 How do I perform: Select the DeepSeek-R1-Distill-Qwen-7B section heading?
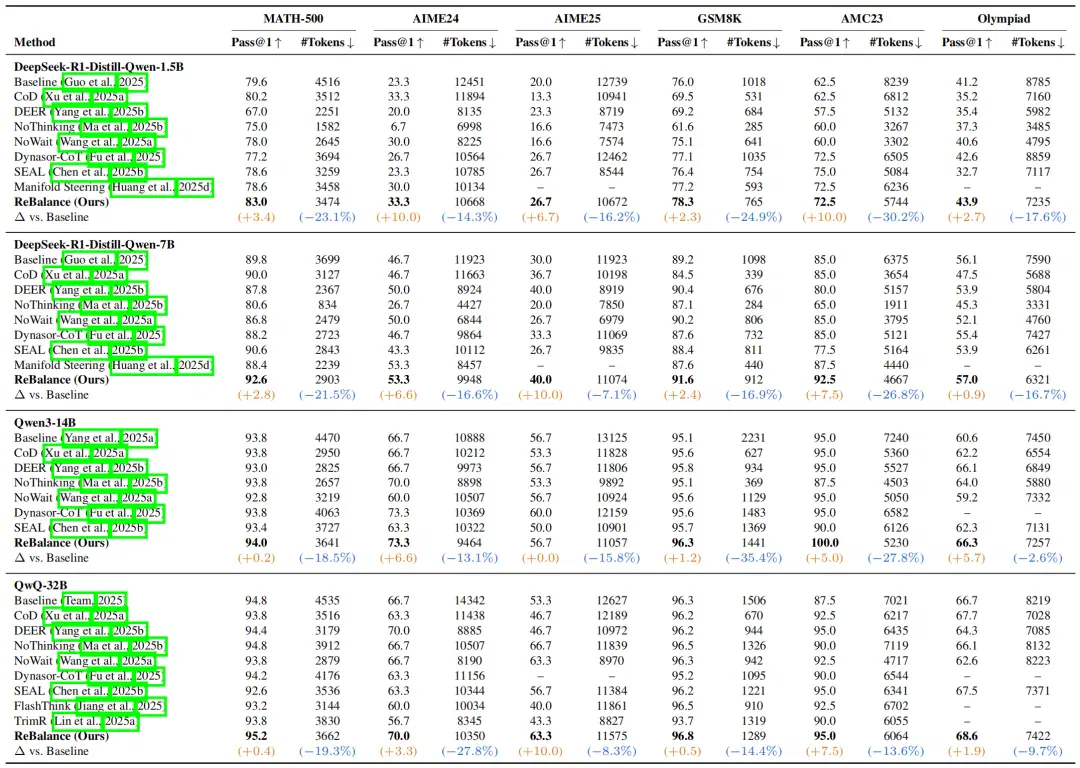94,245
